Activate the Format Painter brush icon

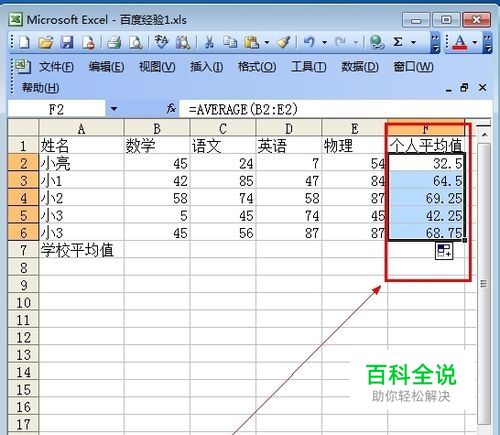click(284, 42)
